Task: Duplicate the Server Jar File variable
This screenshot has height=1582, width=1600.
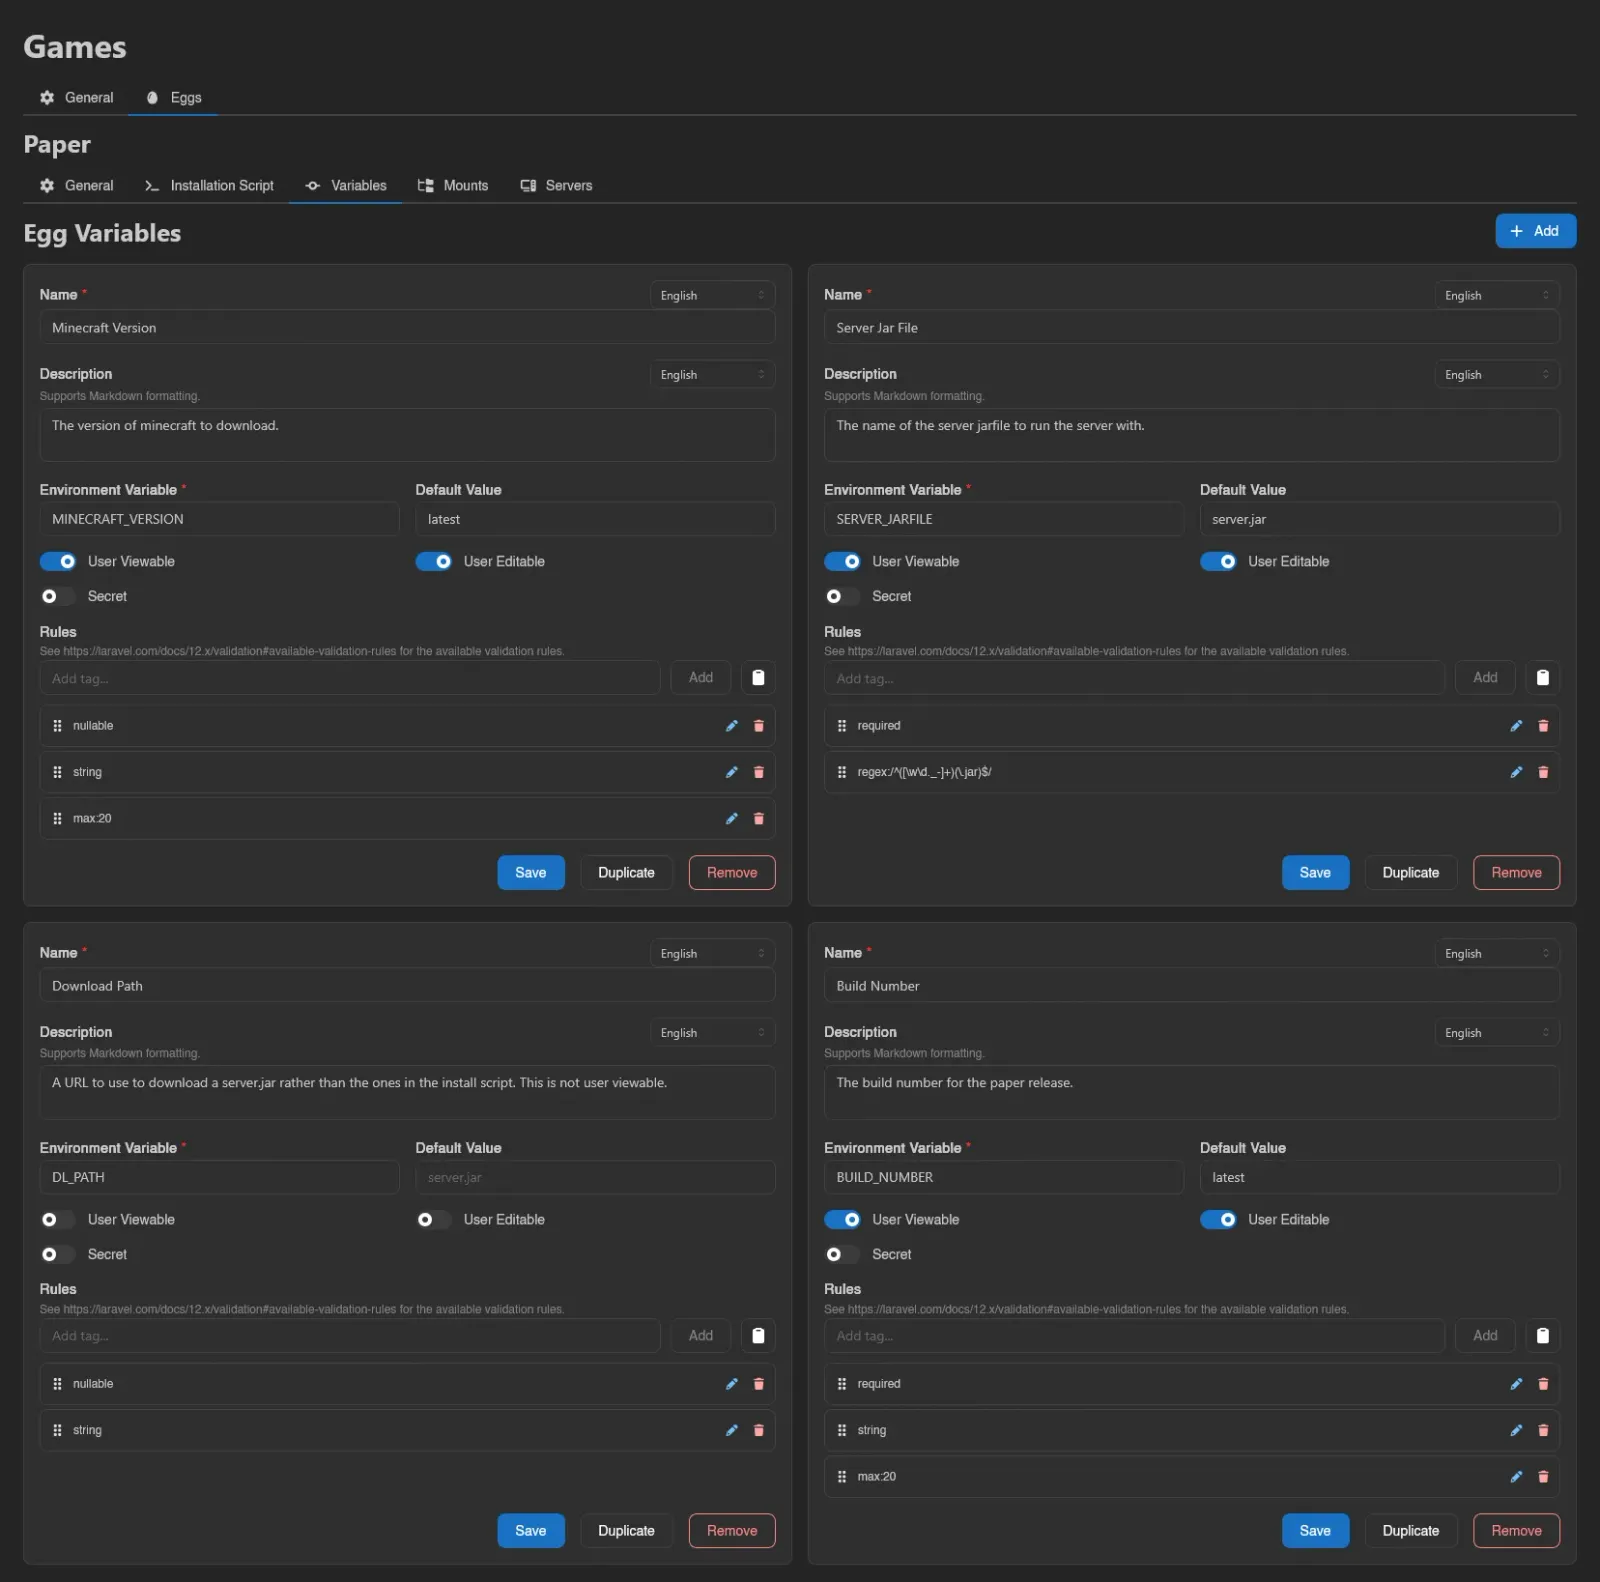Action: (x=1410, y=873)
